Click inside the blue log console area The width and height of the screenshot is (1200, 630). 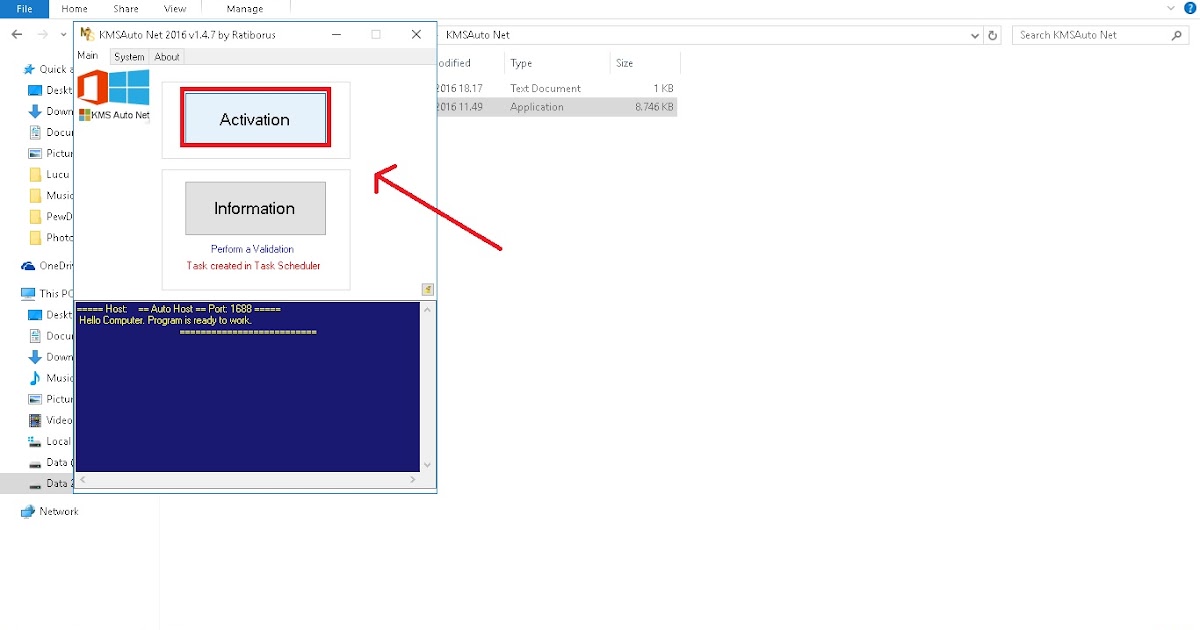coord(247,386)
